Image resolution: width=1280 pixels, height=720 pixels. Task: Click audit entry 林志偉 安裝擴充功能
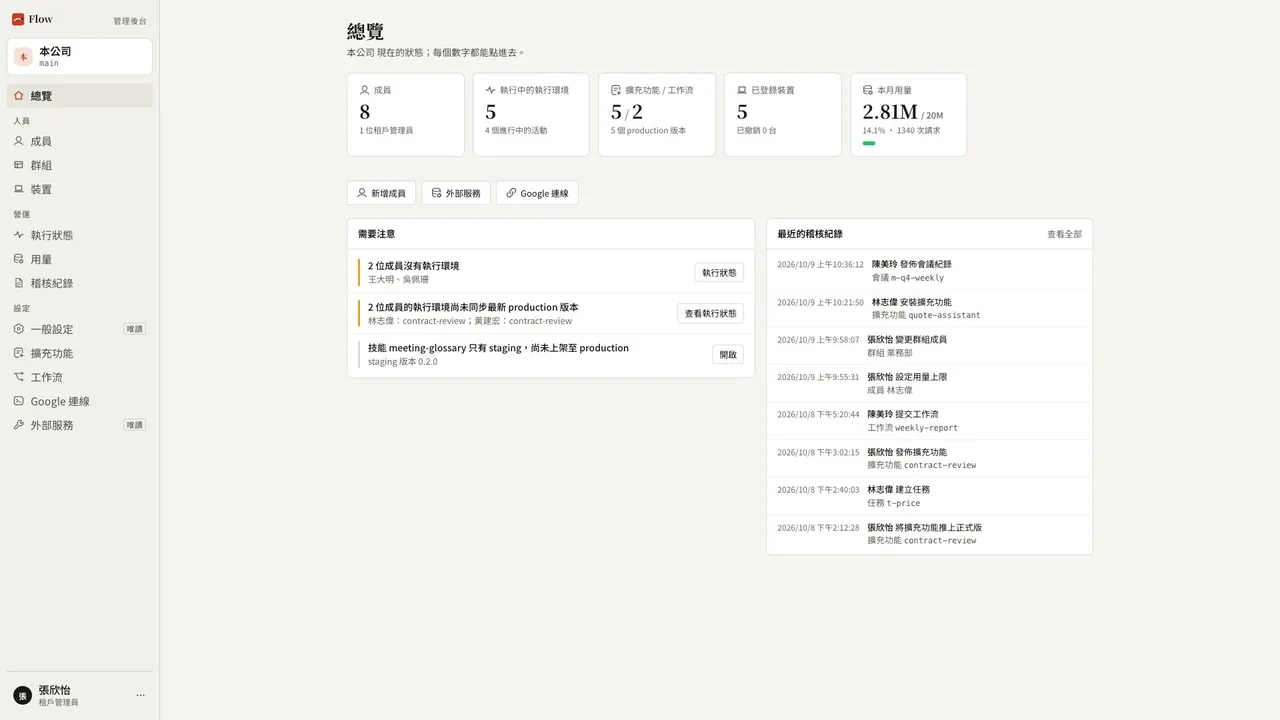coord(929,308)
